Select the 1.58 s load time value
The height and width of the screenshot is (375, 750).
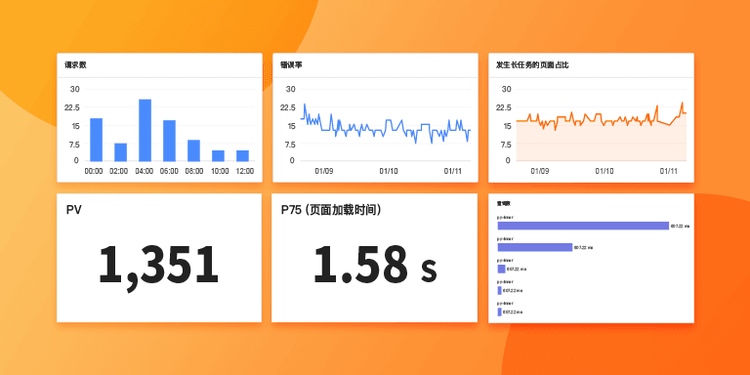point(375,264)
